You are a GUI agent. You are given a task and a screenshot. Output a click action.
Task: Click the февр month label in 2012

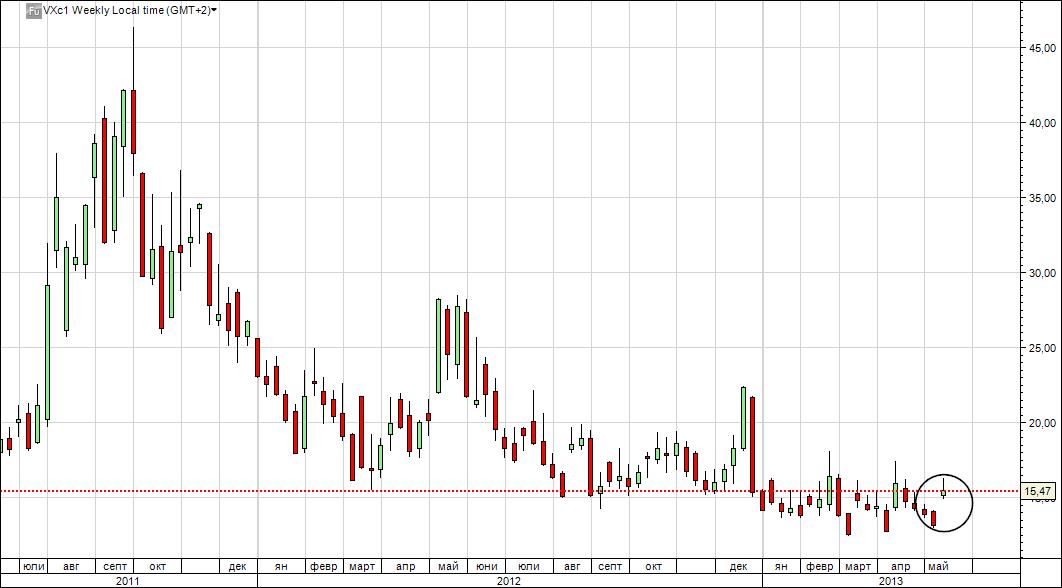pos(324,566)
